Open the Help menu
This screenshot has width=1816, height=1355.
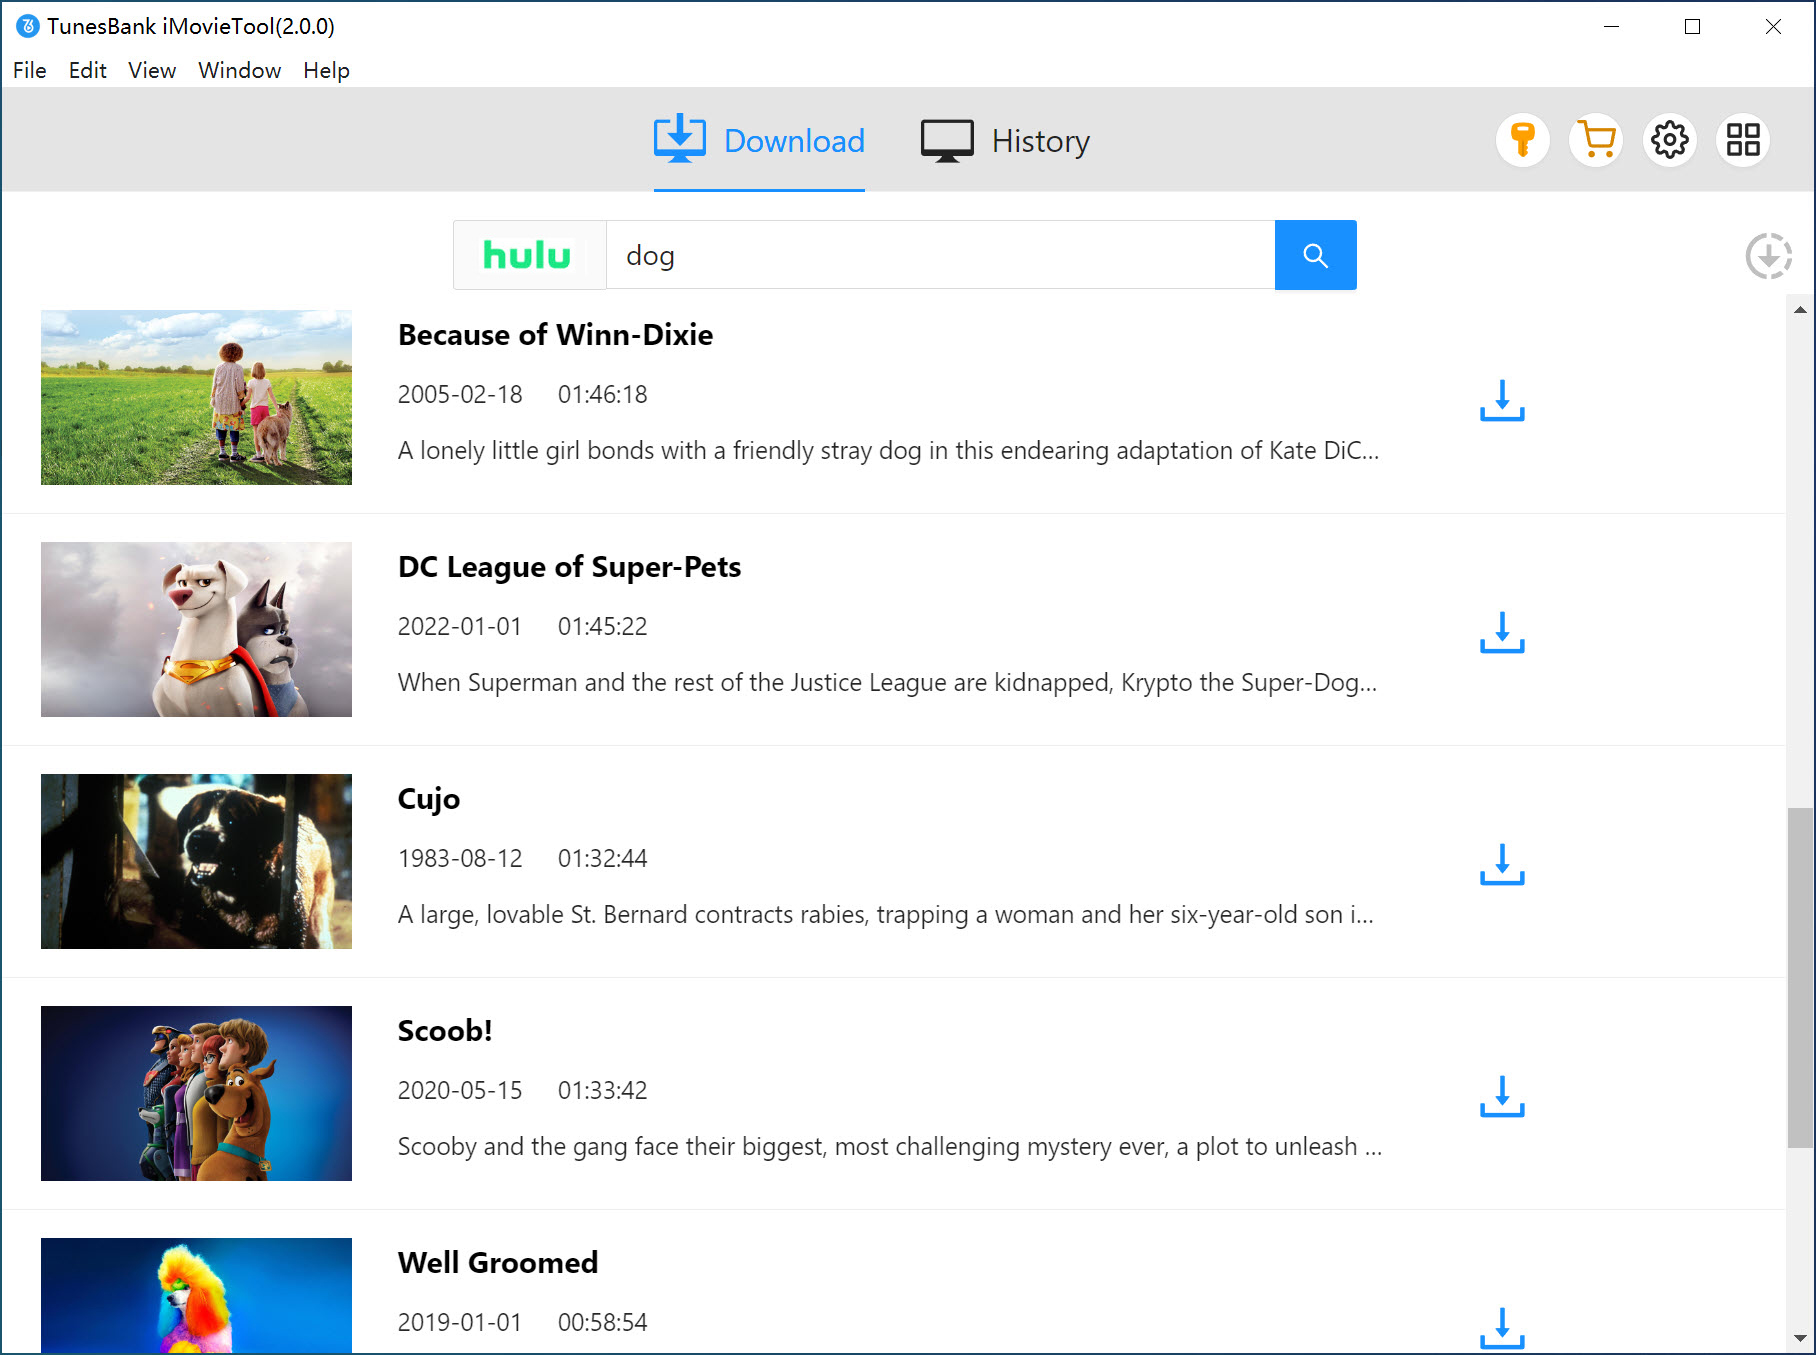327,70
